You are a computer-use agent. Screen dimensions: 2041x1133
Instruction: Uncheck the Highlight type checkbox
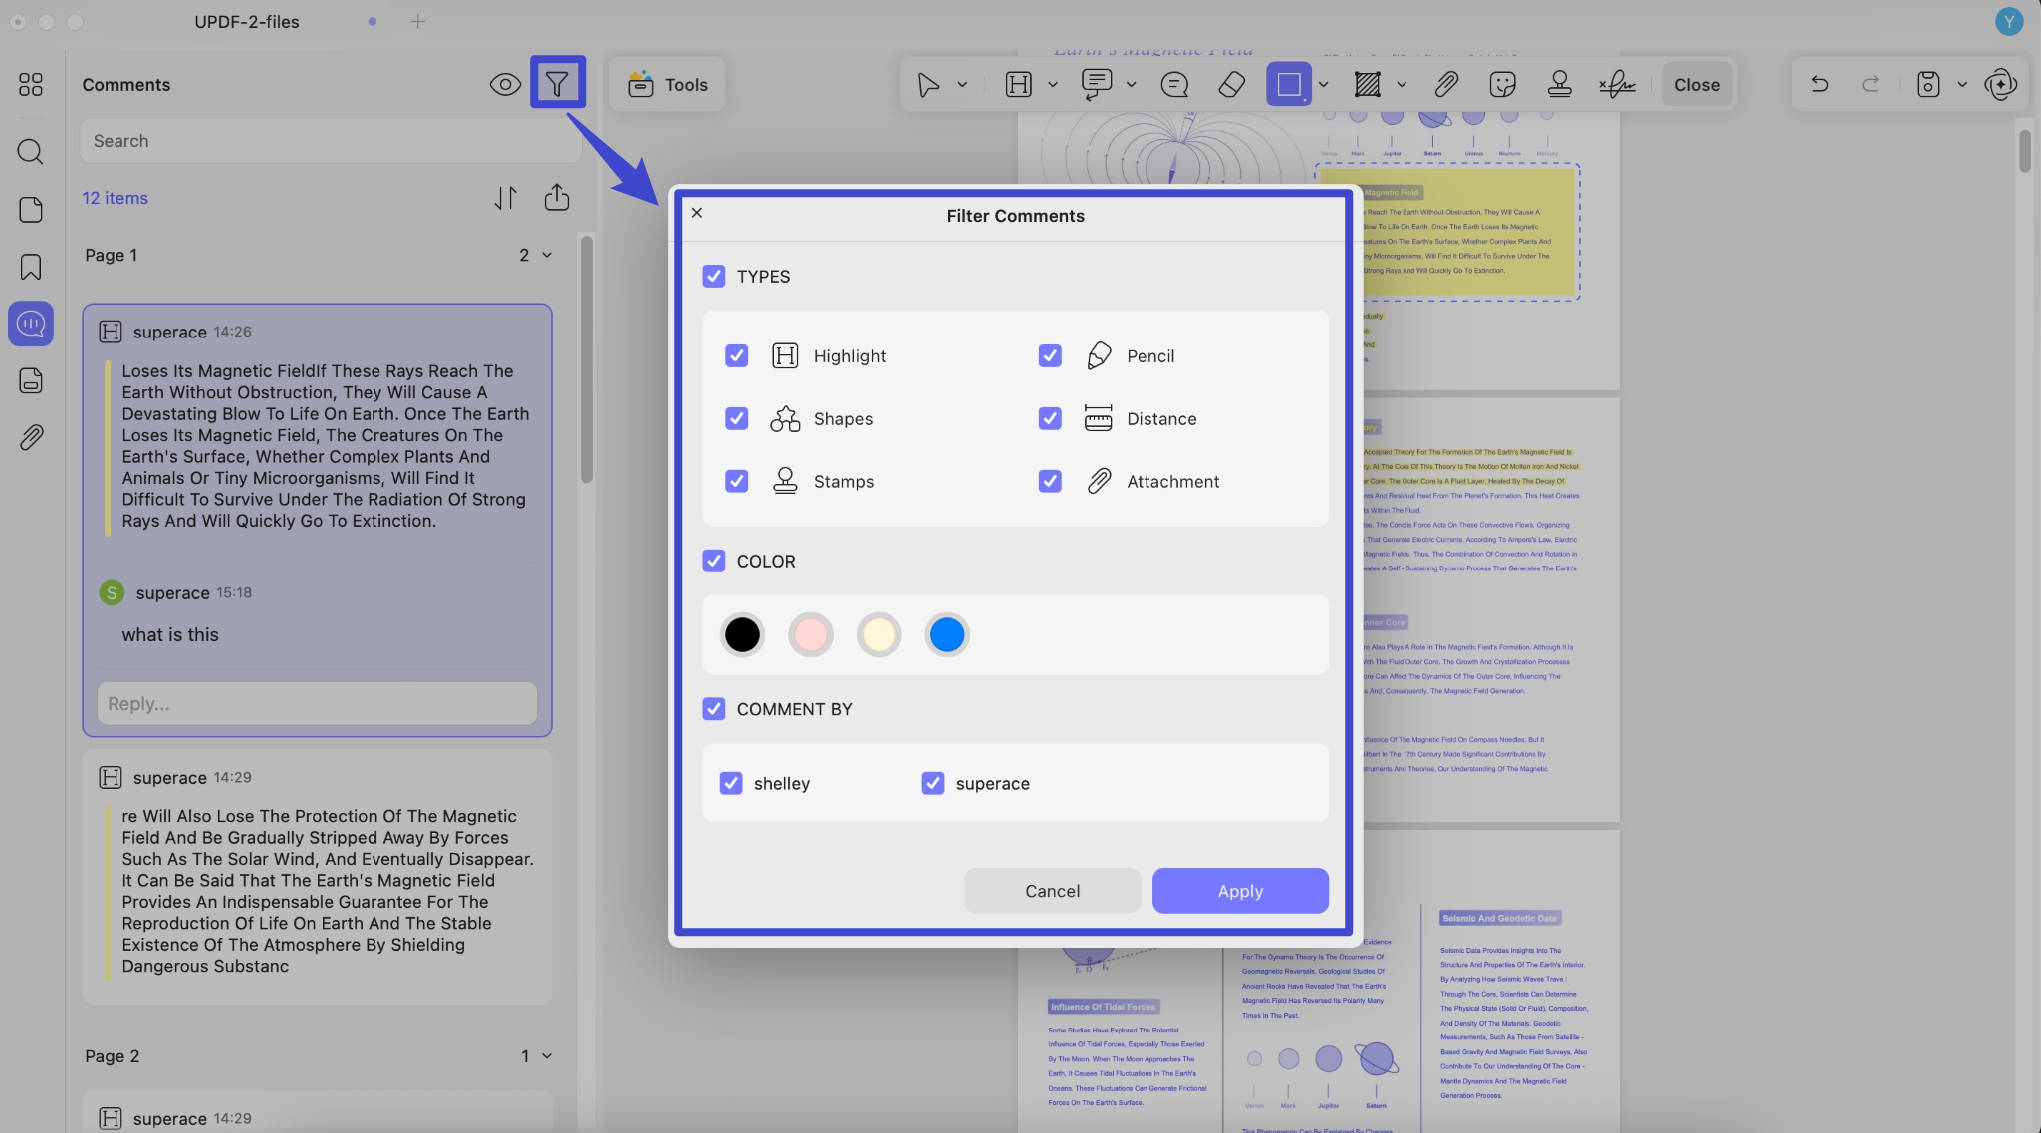click(x=737, y=355)
